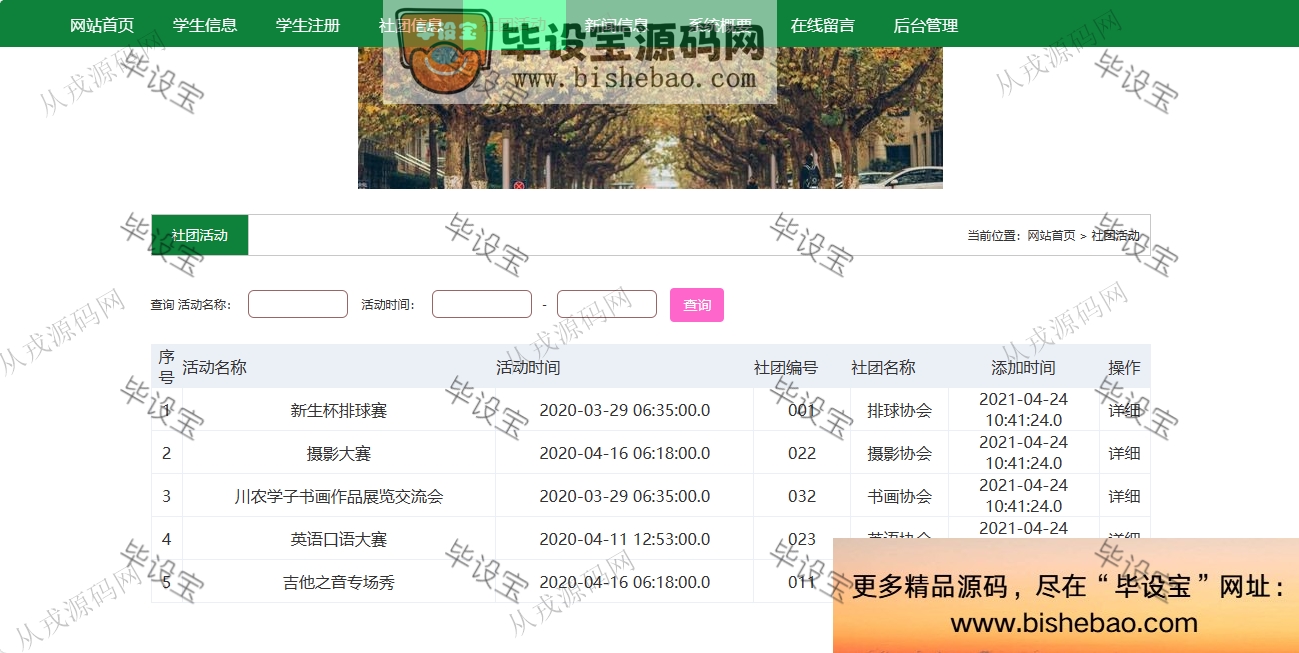This screenshot has height=653, width=1299.
Task: Click club number 001
Action: 802,410
